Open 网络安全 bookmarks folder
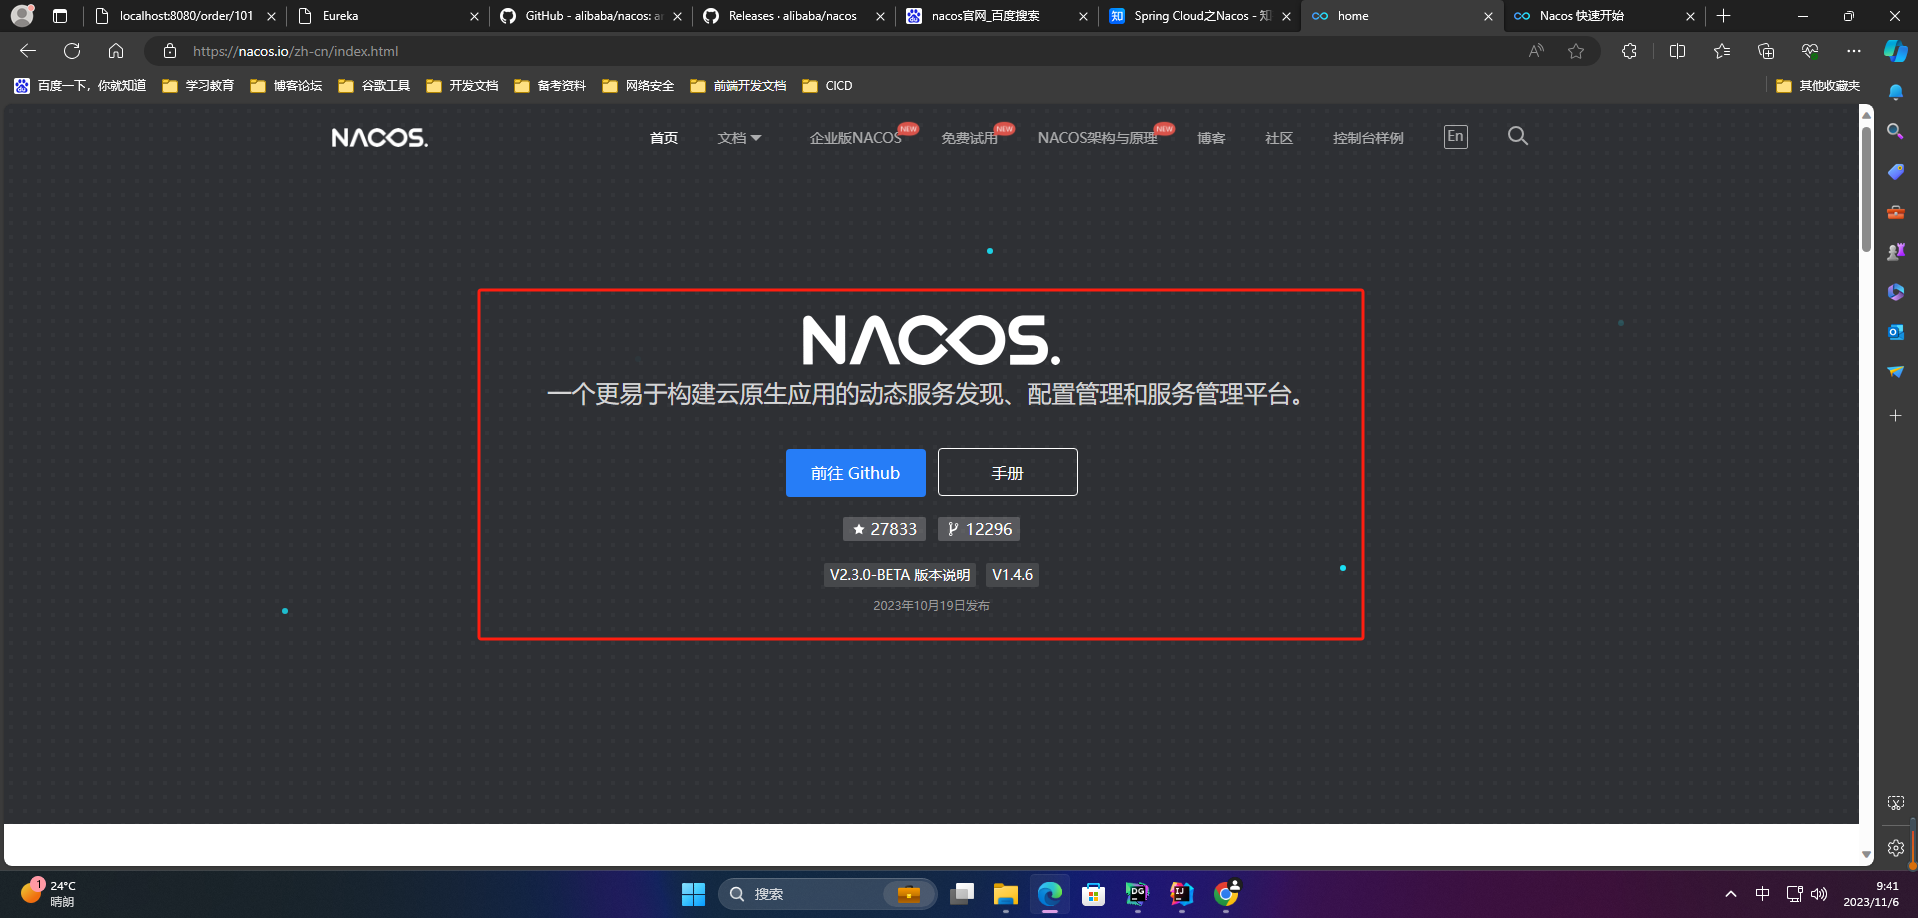1918x918 pixels. click(638, 86)
